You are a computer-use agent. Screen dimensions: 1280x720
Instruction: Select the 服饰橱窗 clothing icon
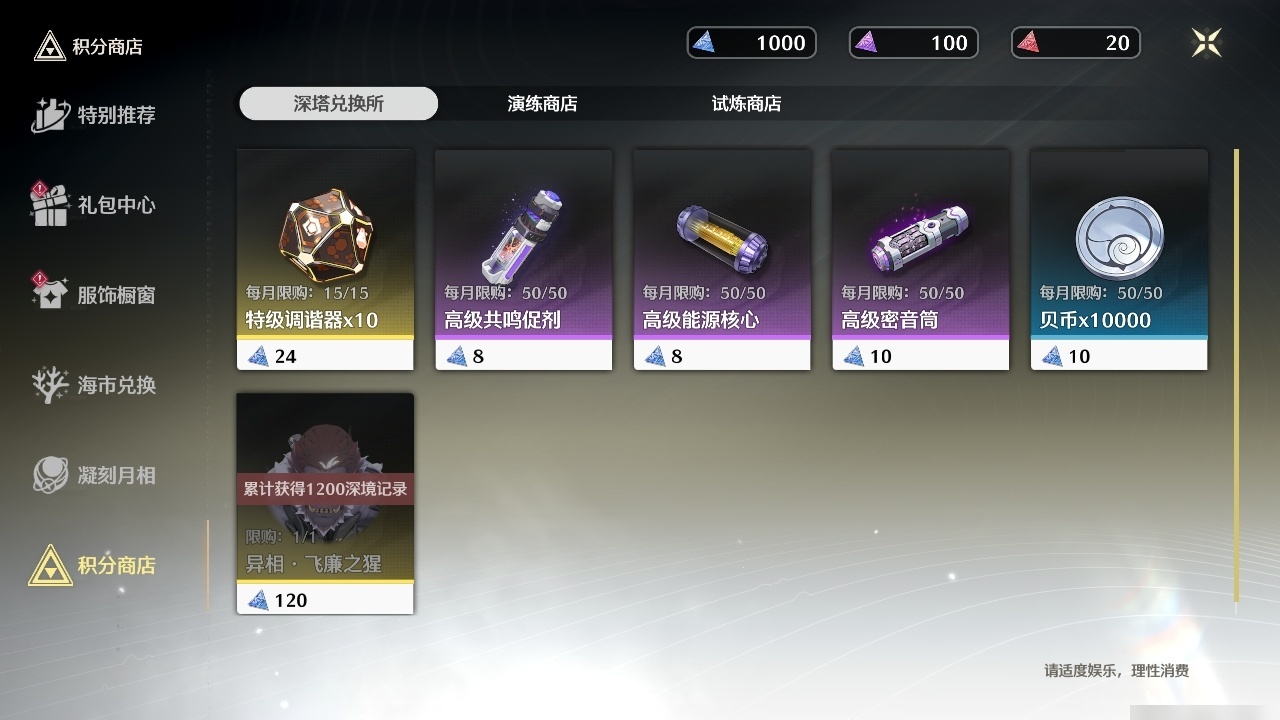[49, 293]
